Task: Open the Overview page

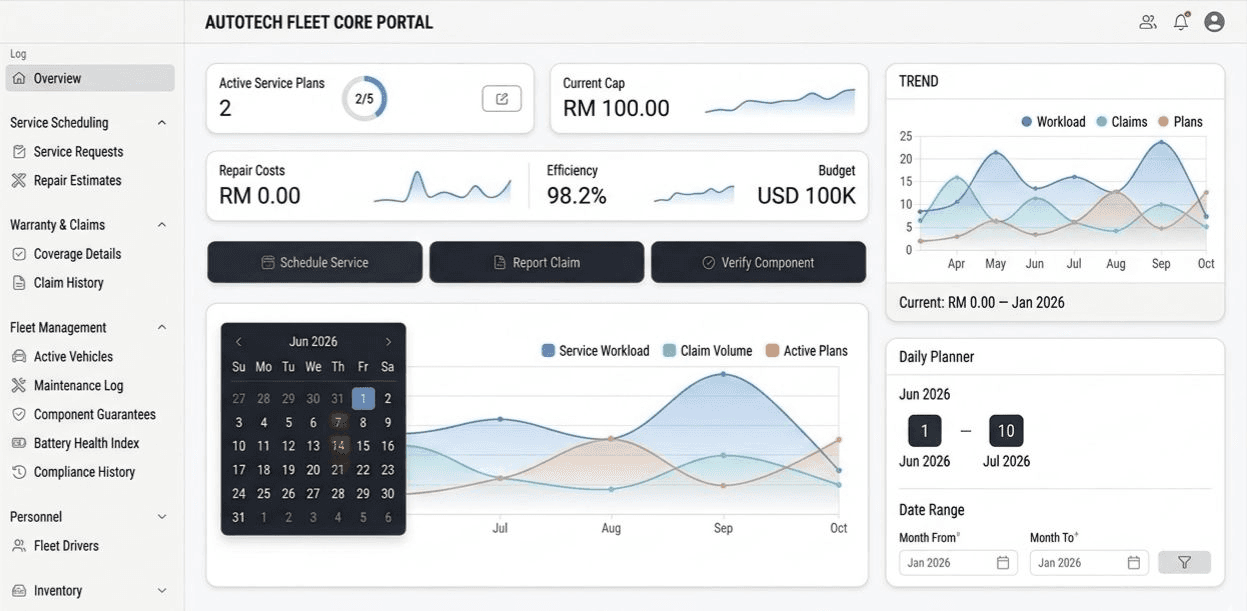Action: [x=90, y=78]
